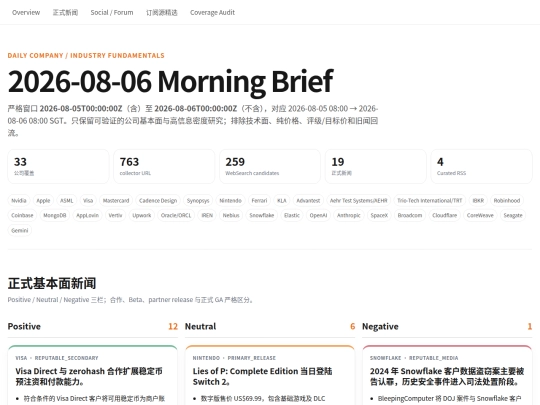540x405 pixels.
Task: Click the IBKR chip
Action: click(x=478, y=200)
